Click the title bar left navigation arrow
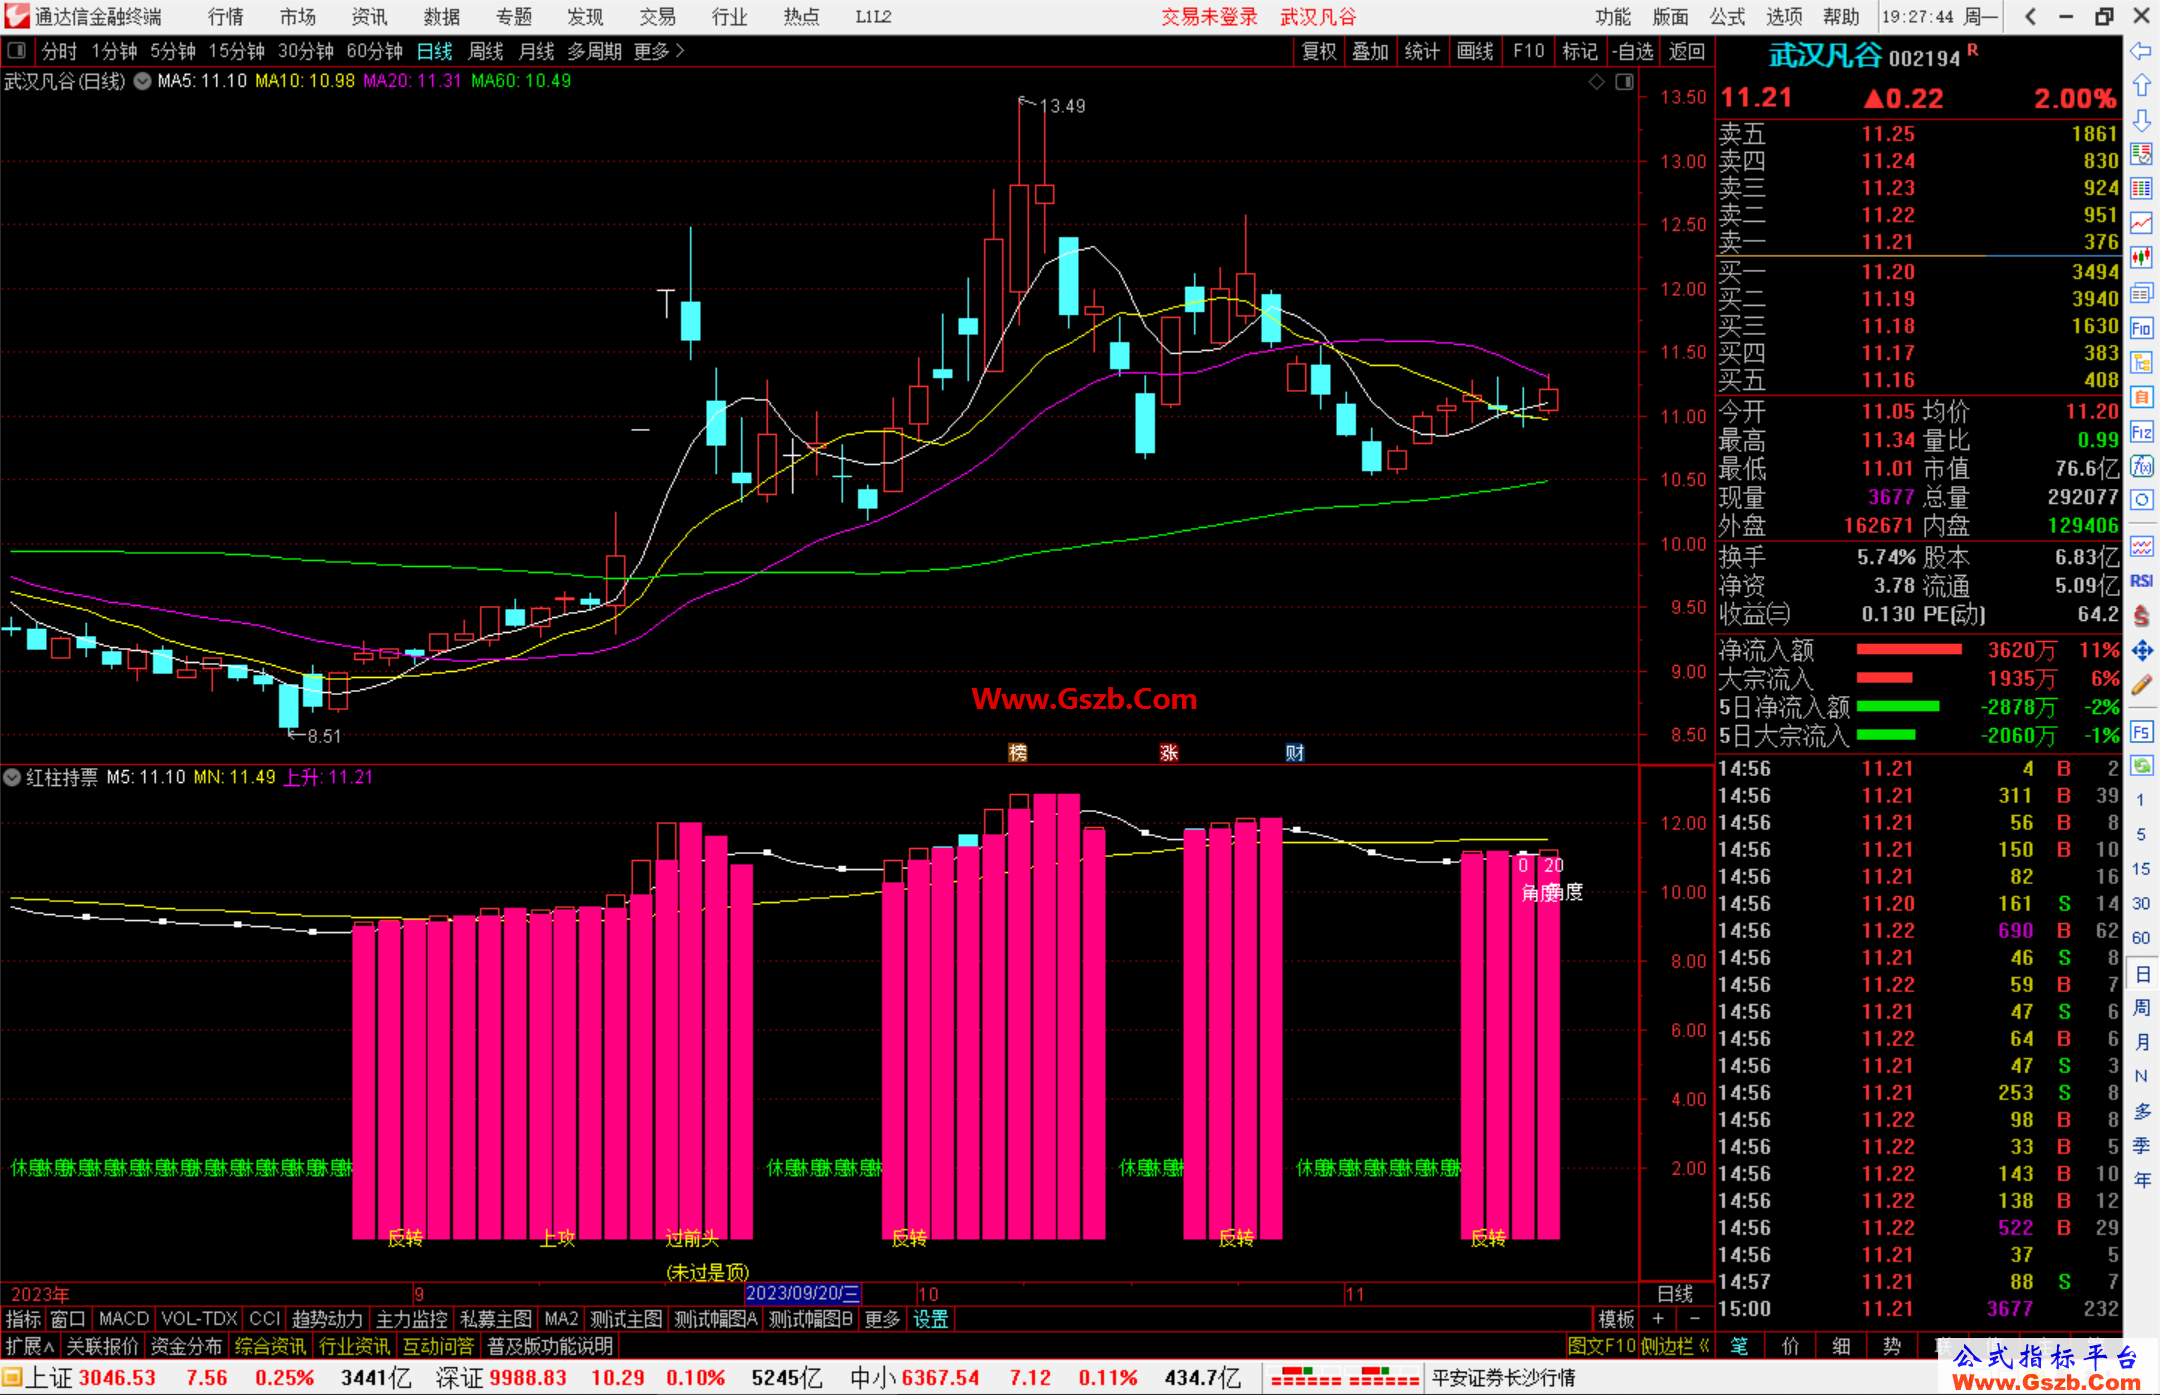 [x=2030, y=16]
